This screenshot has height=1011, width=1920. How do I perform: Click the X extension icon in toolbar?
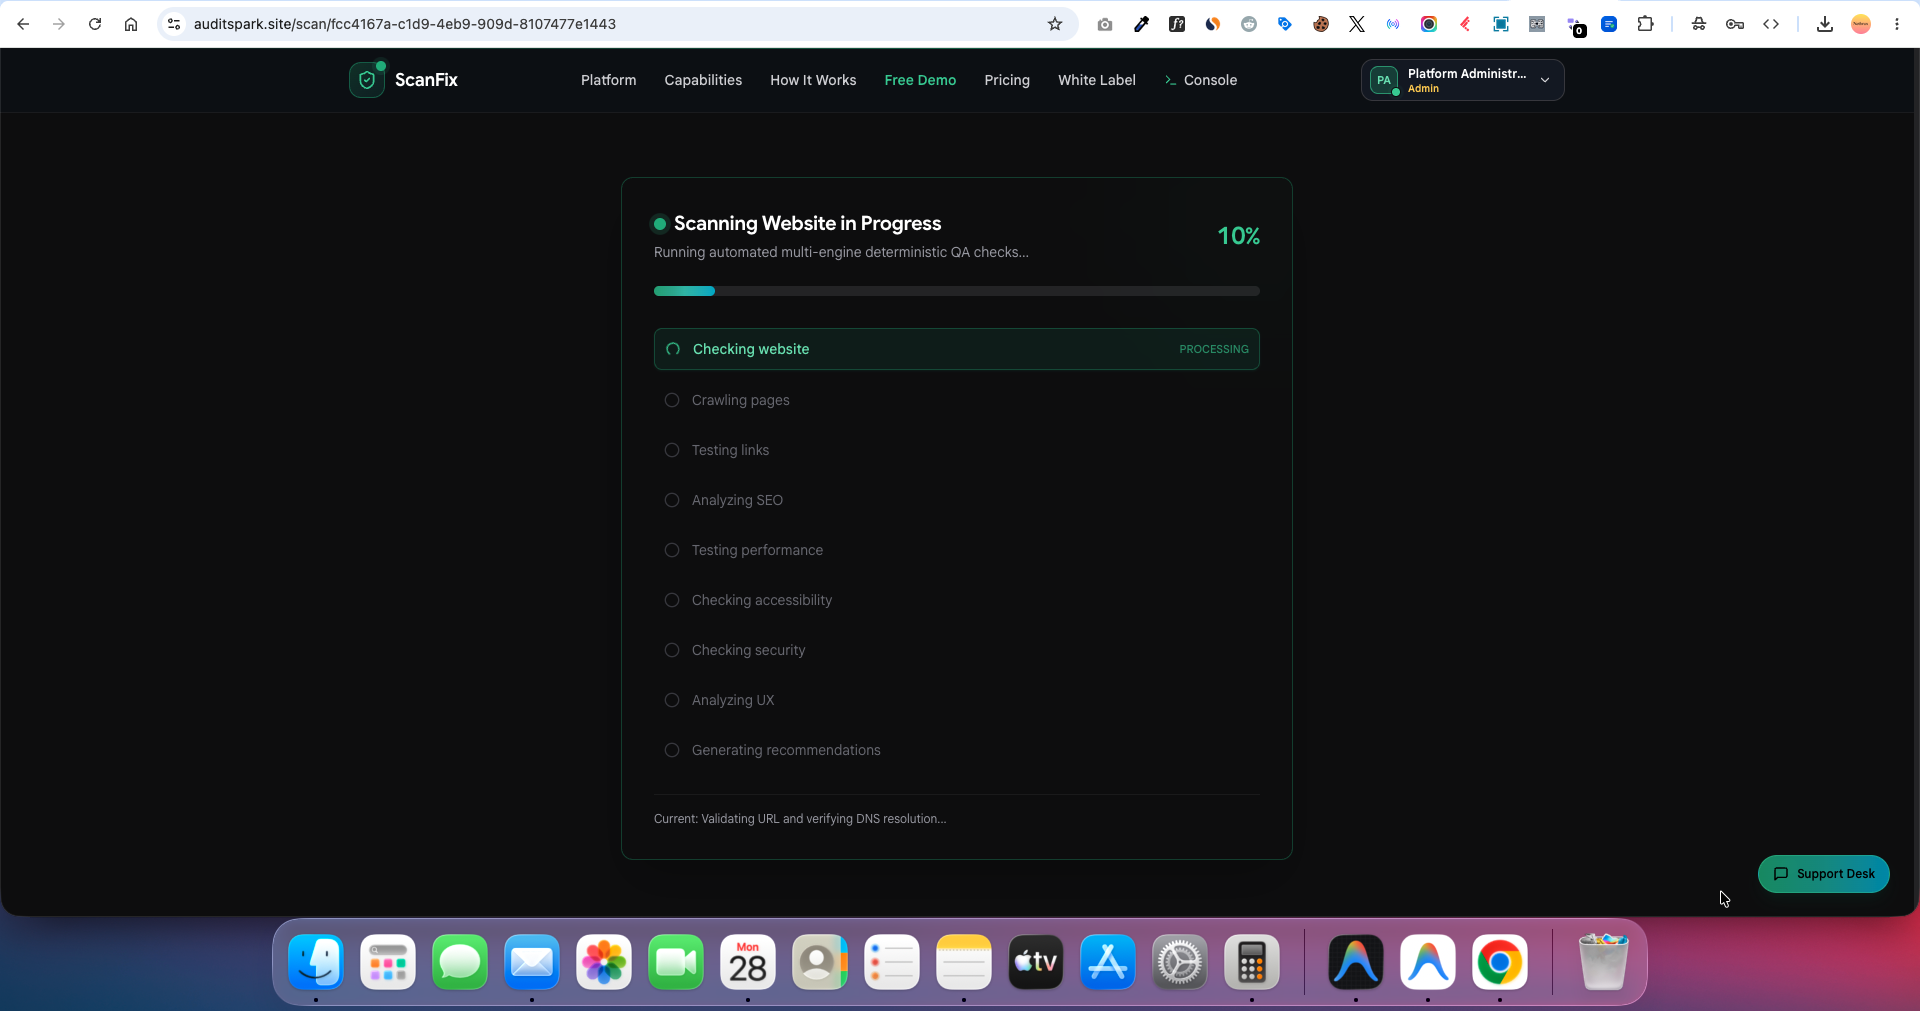[1357, 24]
